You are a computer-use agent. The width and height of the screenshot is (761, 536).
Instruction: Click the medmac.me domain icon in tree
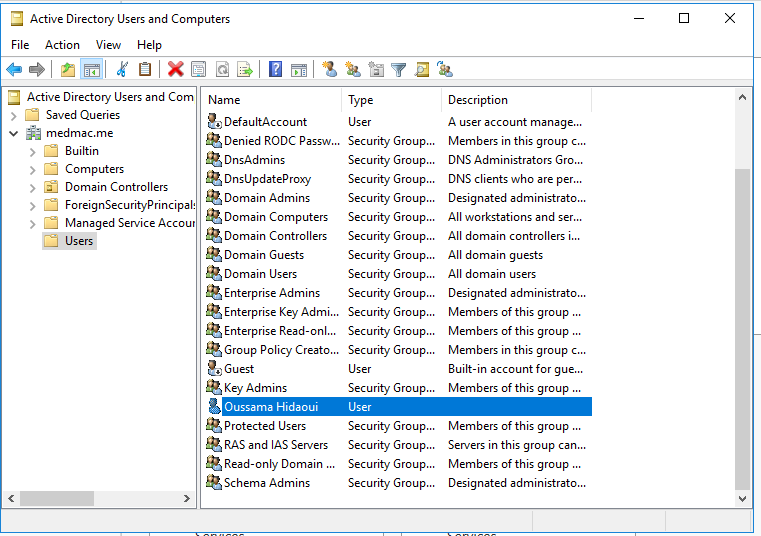click(33, 133)
